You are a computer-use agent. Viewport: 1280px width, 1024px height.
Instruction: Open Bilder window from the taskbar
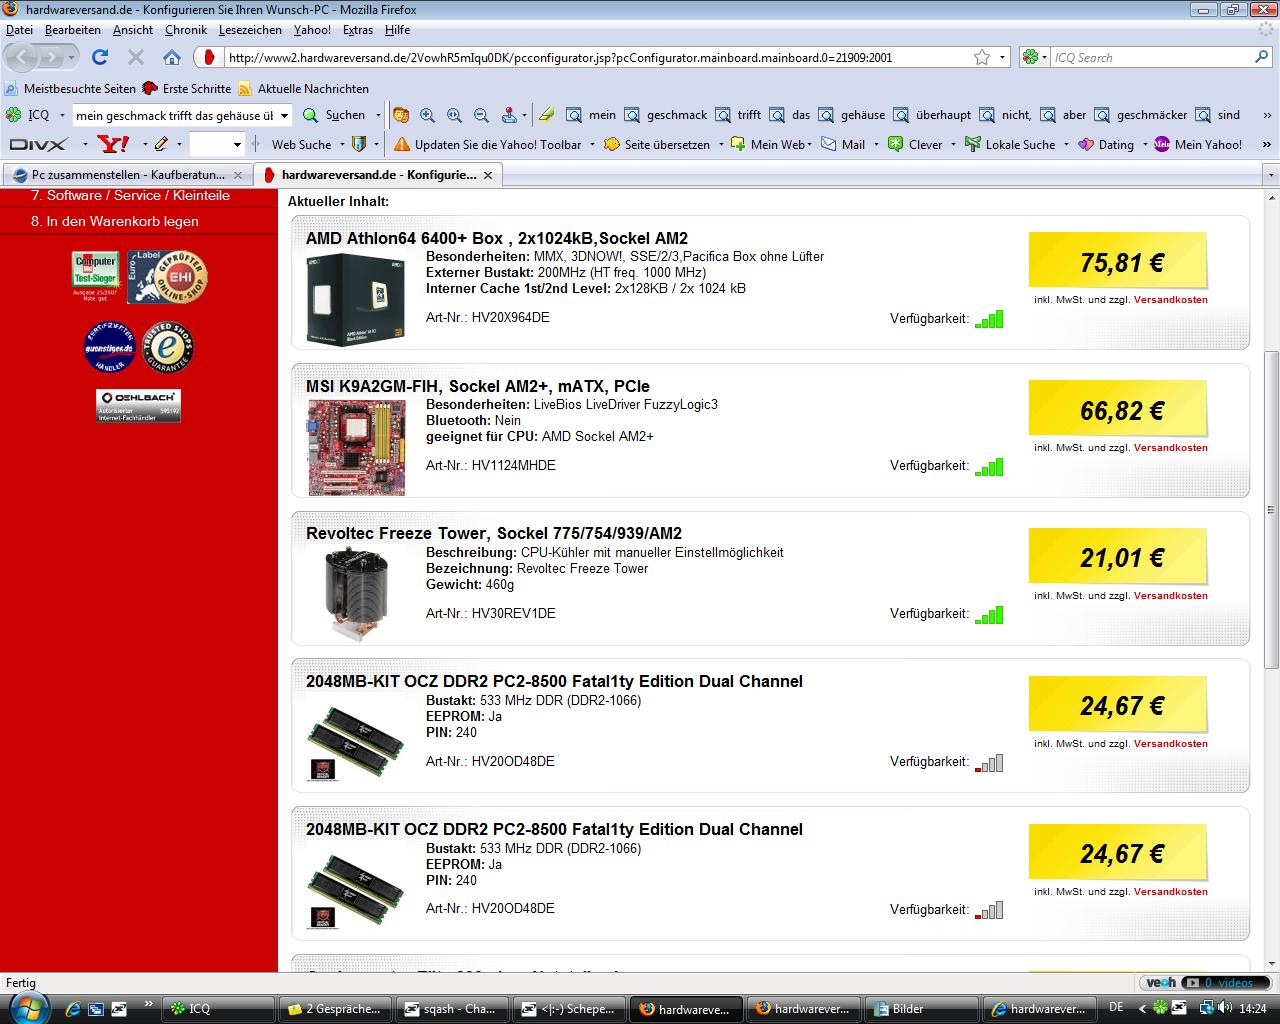tap(920, 1009)
